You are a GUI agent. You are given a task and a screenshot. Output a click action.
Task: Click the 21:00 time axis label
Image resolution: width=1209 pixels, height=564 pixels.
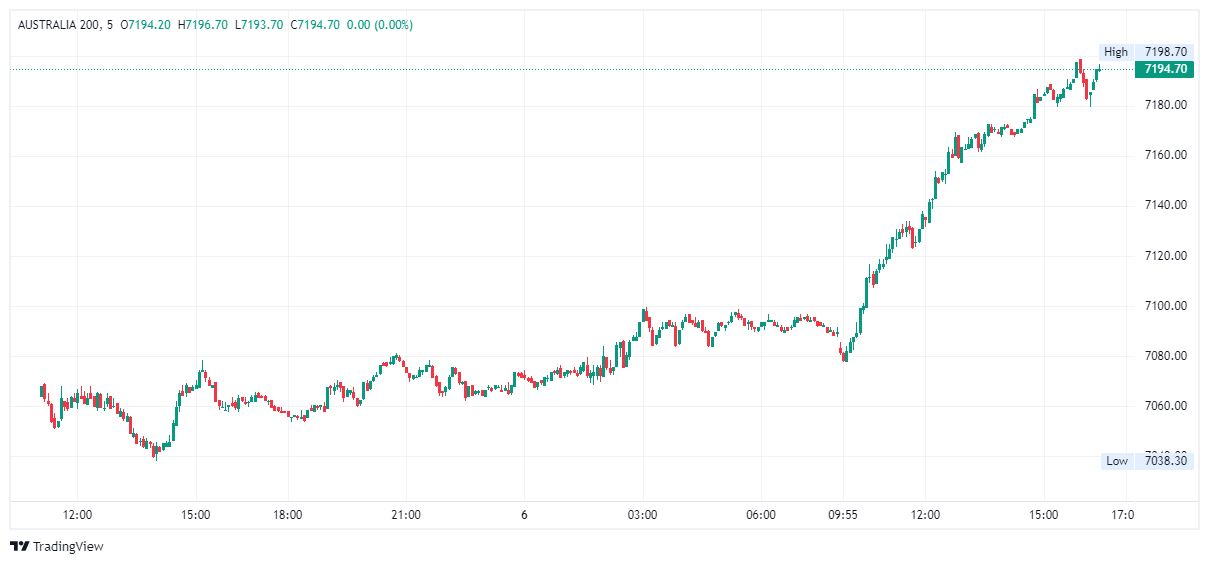tap(406, 515)
